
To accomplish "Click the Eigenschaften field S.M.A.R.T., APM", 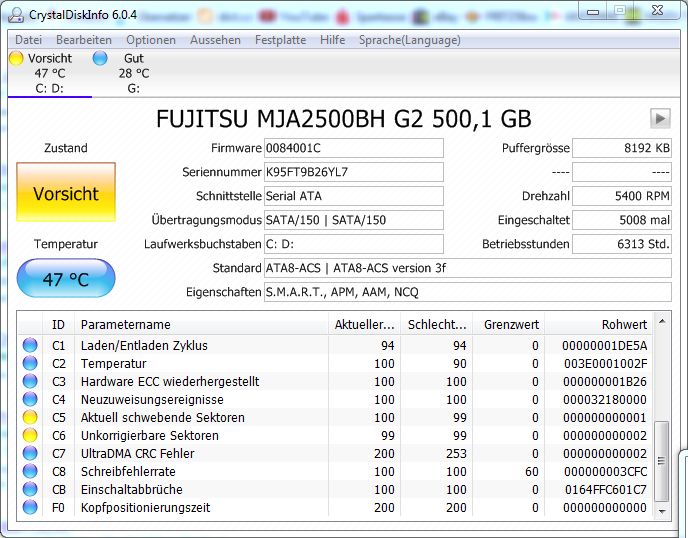I will [x=468, y=292].
